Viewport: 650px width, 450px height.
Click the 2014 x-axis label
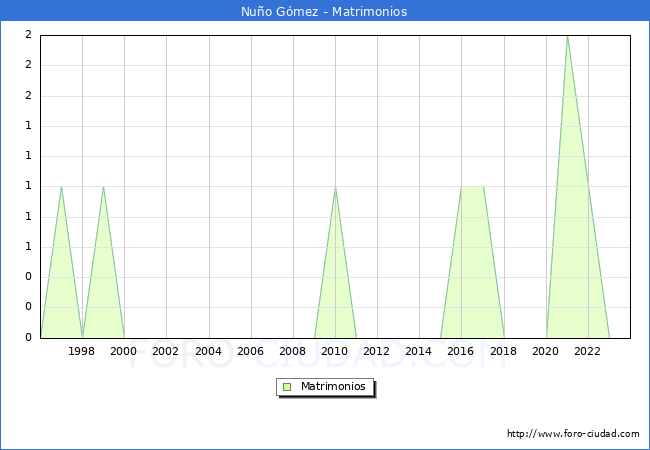point(419,351)
